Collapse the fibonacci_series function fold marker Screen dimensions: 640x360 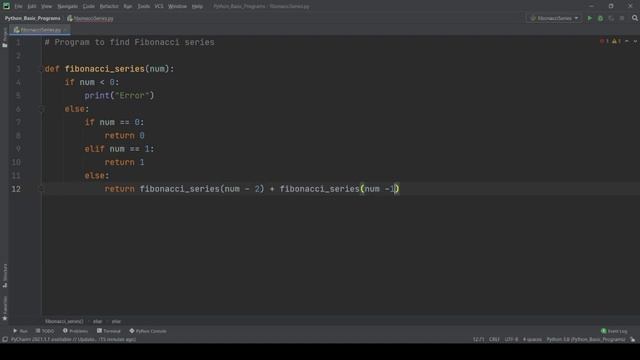point(41,69)
